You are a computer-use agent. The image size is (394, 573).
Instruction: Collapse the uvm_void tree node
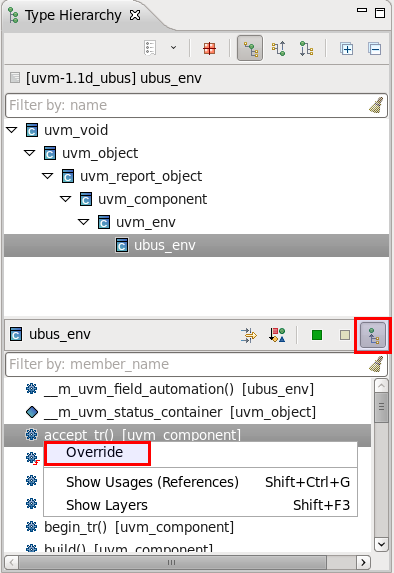pos(12,130)
